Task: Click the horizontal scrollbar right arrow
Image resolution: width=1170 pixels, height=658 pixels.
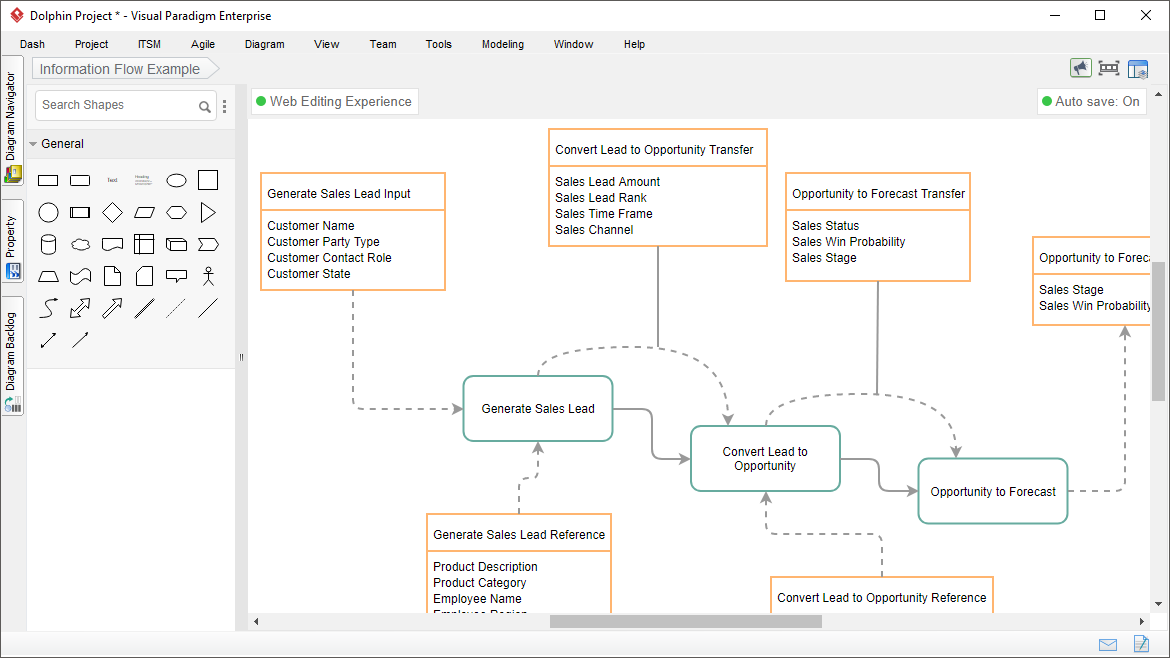Action: click(1142, 621)
